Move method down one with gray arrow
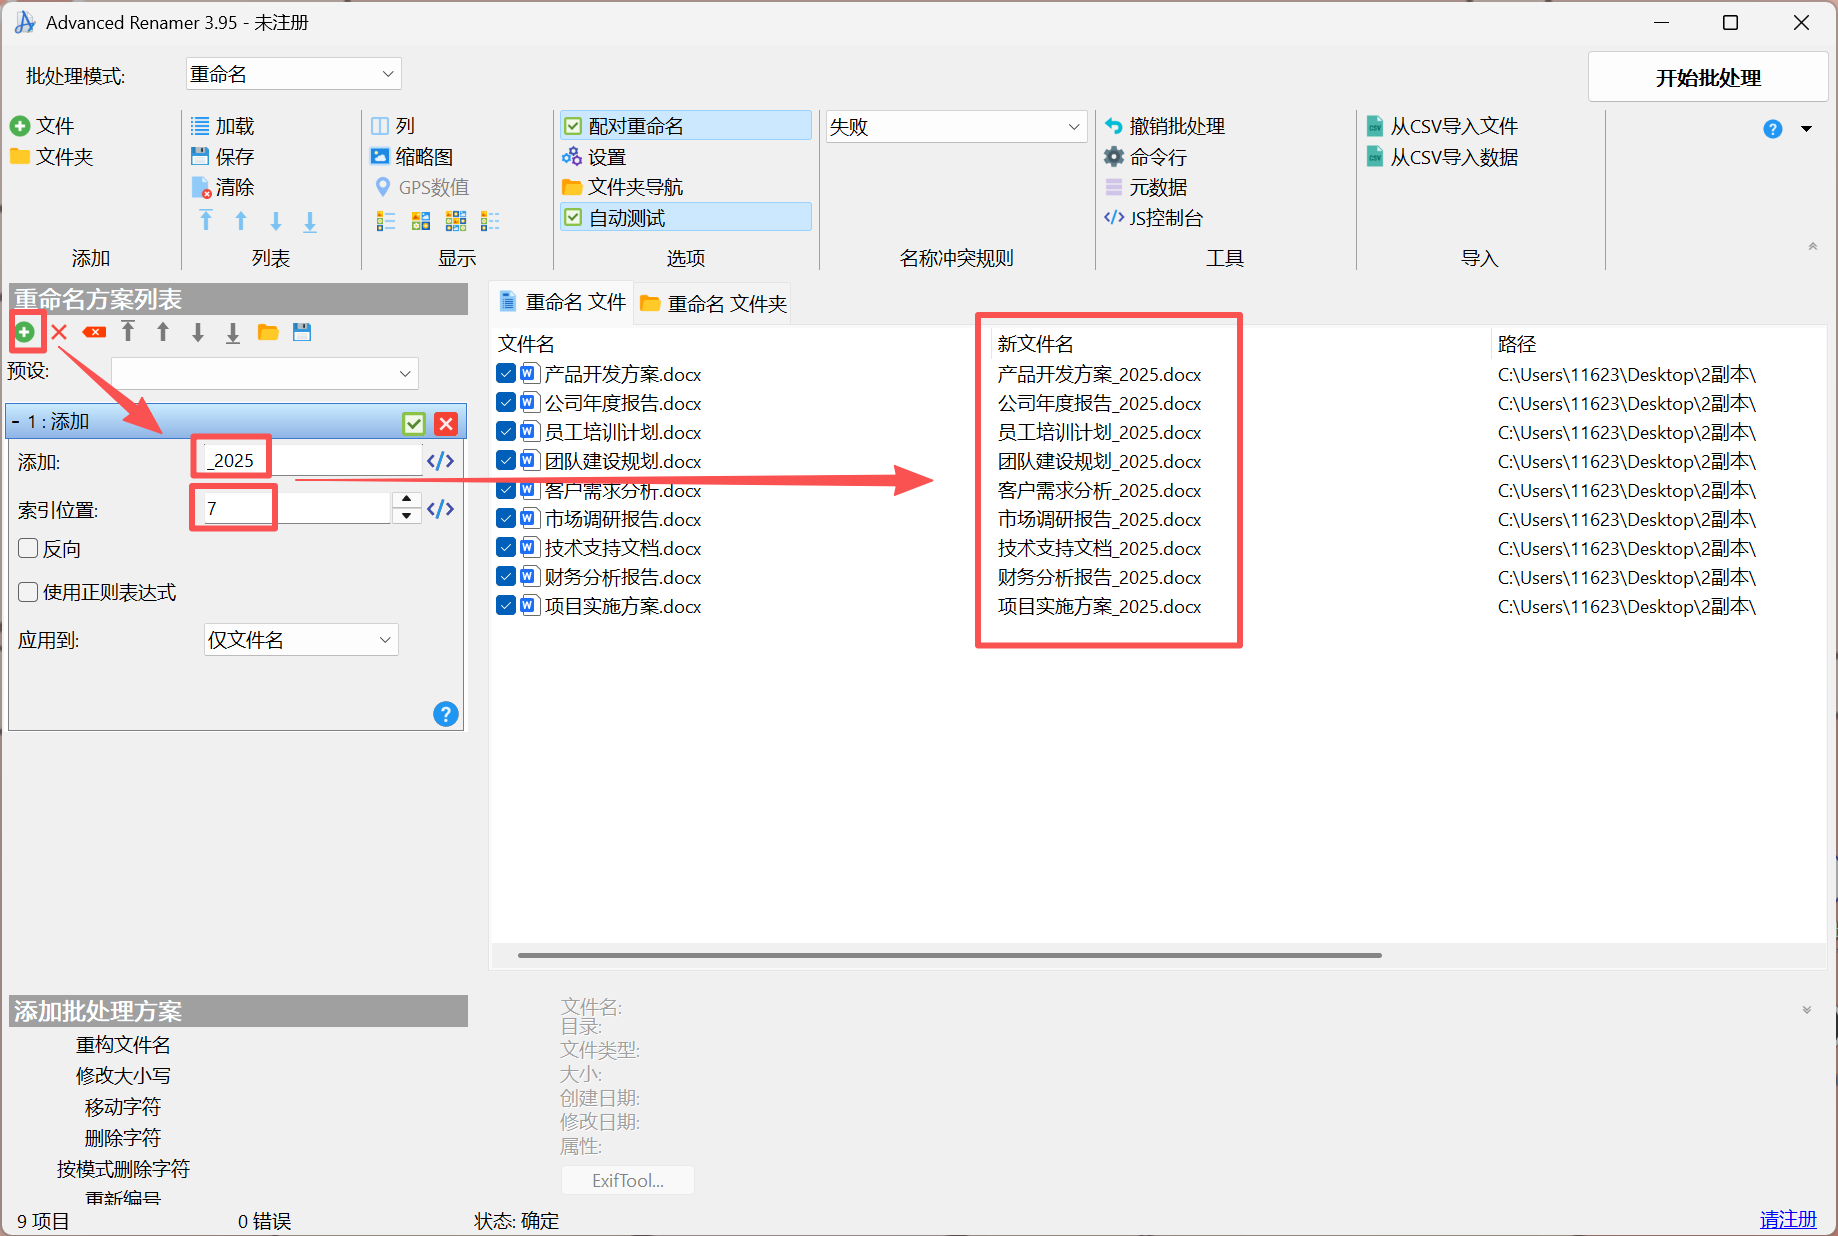This screenshot has width=1838, height=1236. point(198,332)
